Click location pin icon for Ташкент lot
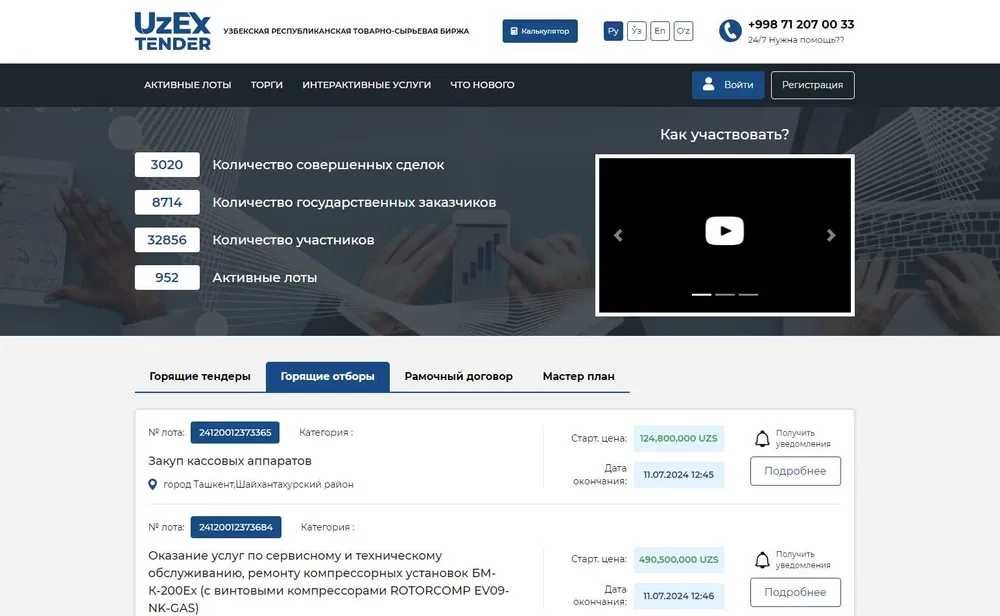The image size is (1000, 616). [x=152, y=485]
